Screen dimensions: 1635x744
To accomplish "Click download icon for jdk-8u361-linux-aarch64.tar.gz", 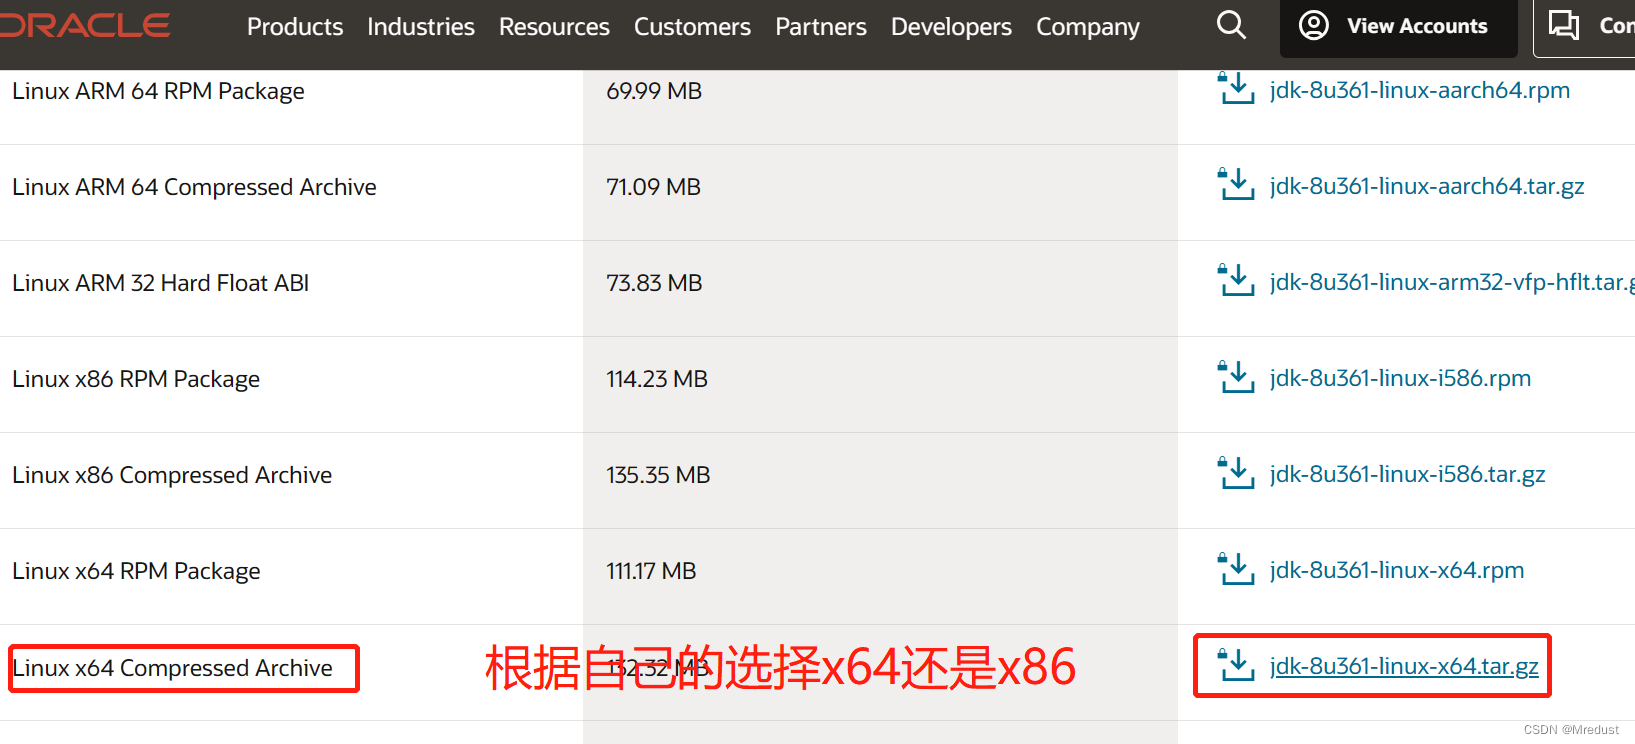I will tap(1236, 184).
